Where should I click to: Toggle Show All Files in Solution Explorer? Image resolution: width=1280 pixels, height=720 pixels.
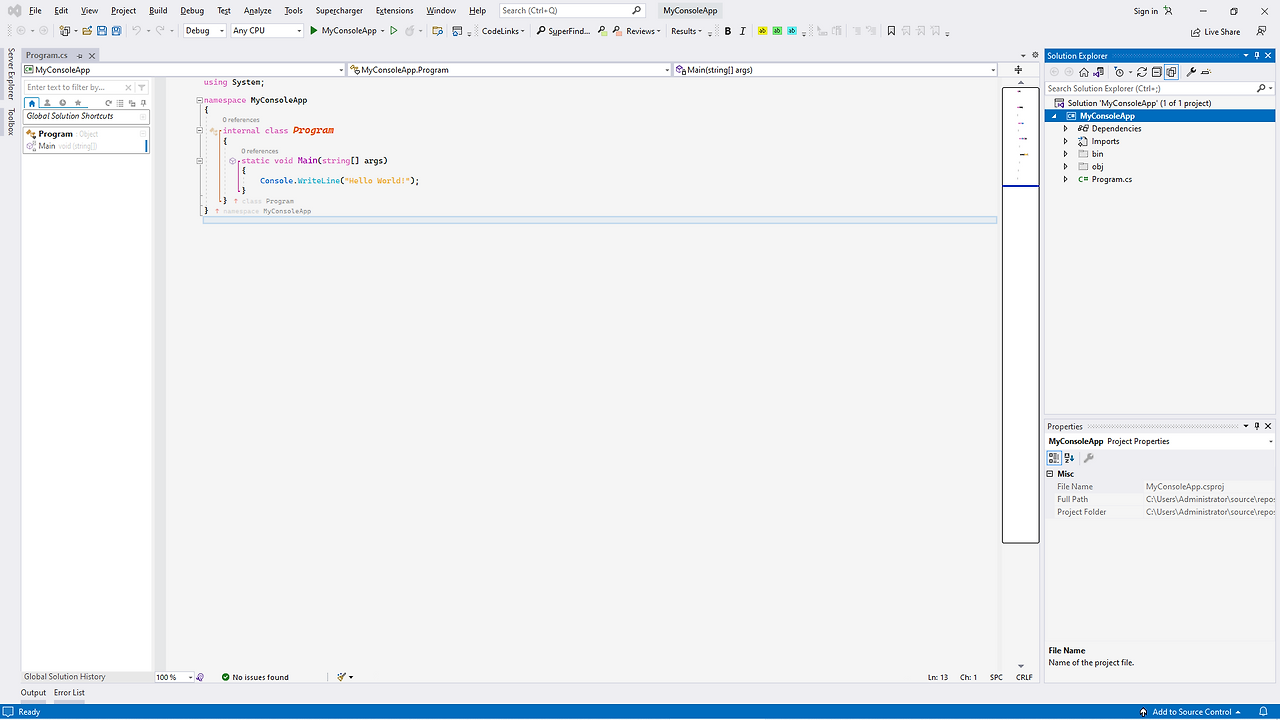tap(1171, 72)
